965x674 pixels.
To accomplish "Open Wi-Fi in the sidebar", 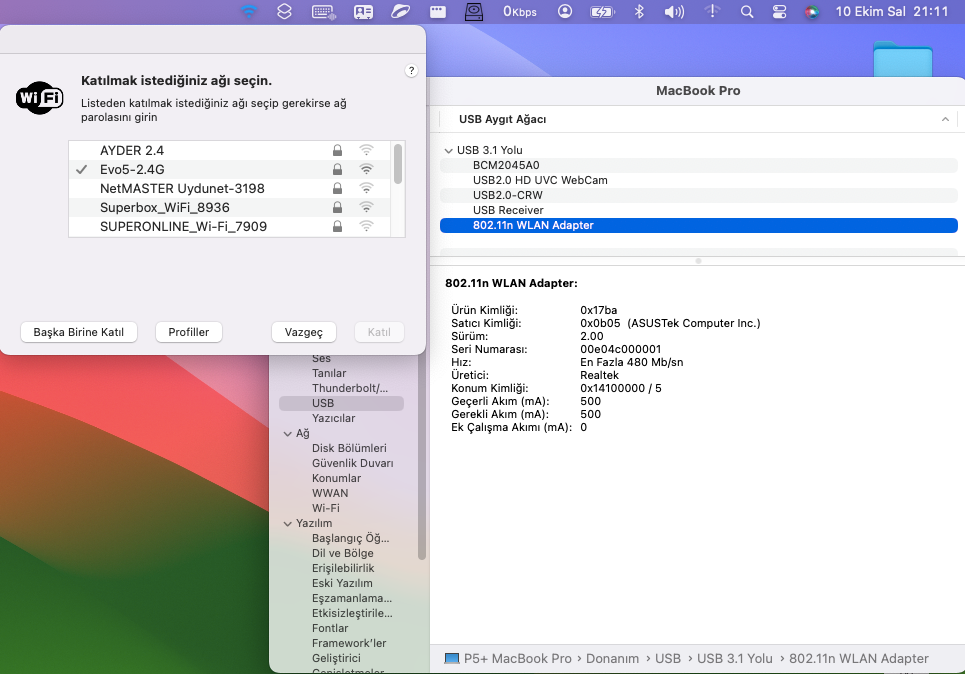I will point(326,508).
